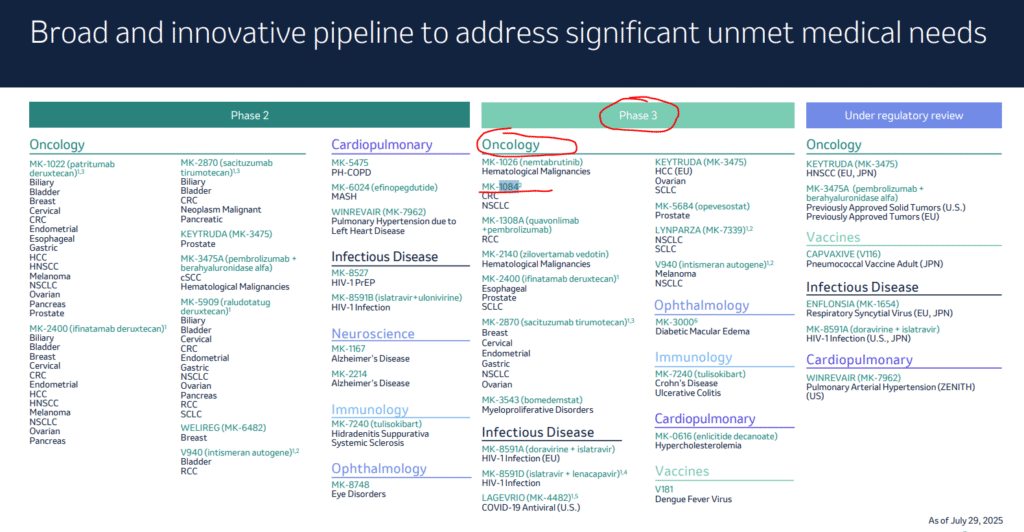This screenshot has width=1024, height=532.
Task: Click MK-6024 (efinopegdutide) entry
Action: 384,187
